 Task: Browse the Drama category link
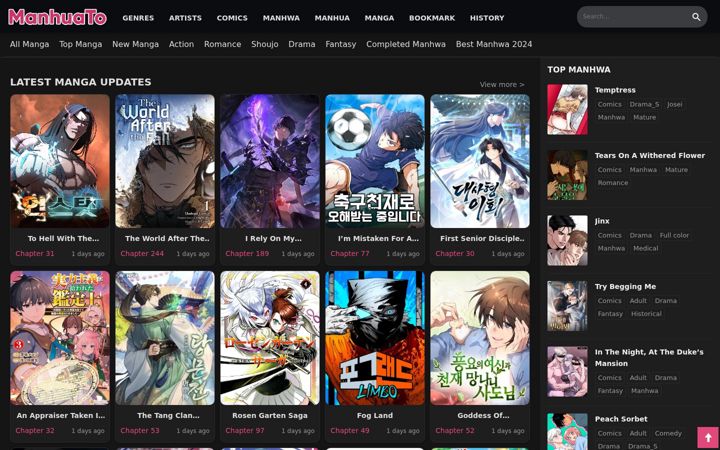(302, 44)
